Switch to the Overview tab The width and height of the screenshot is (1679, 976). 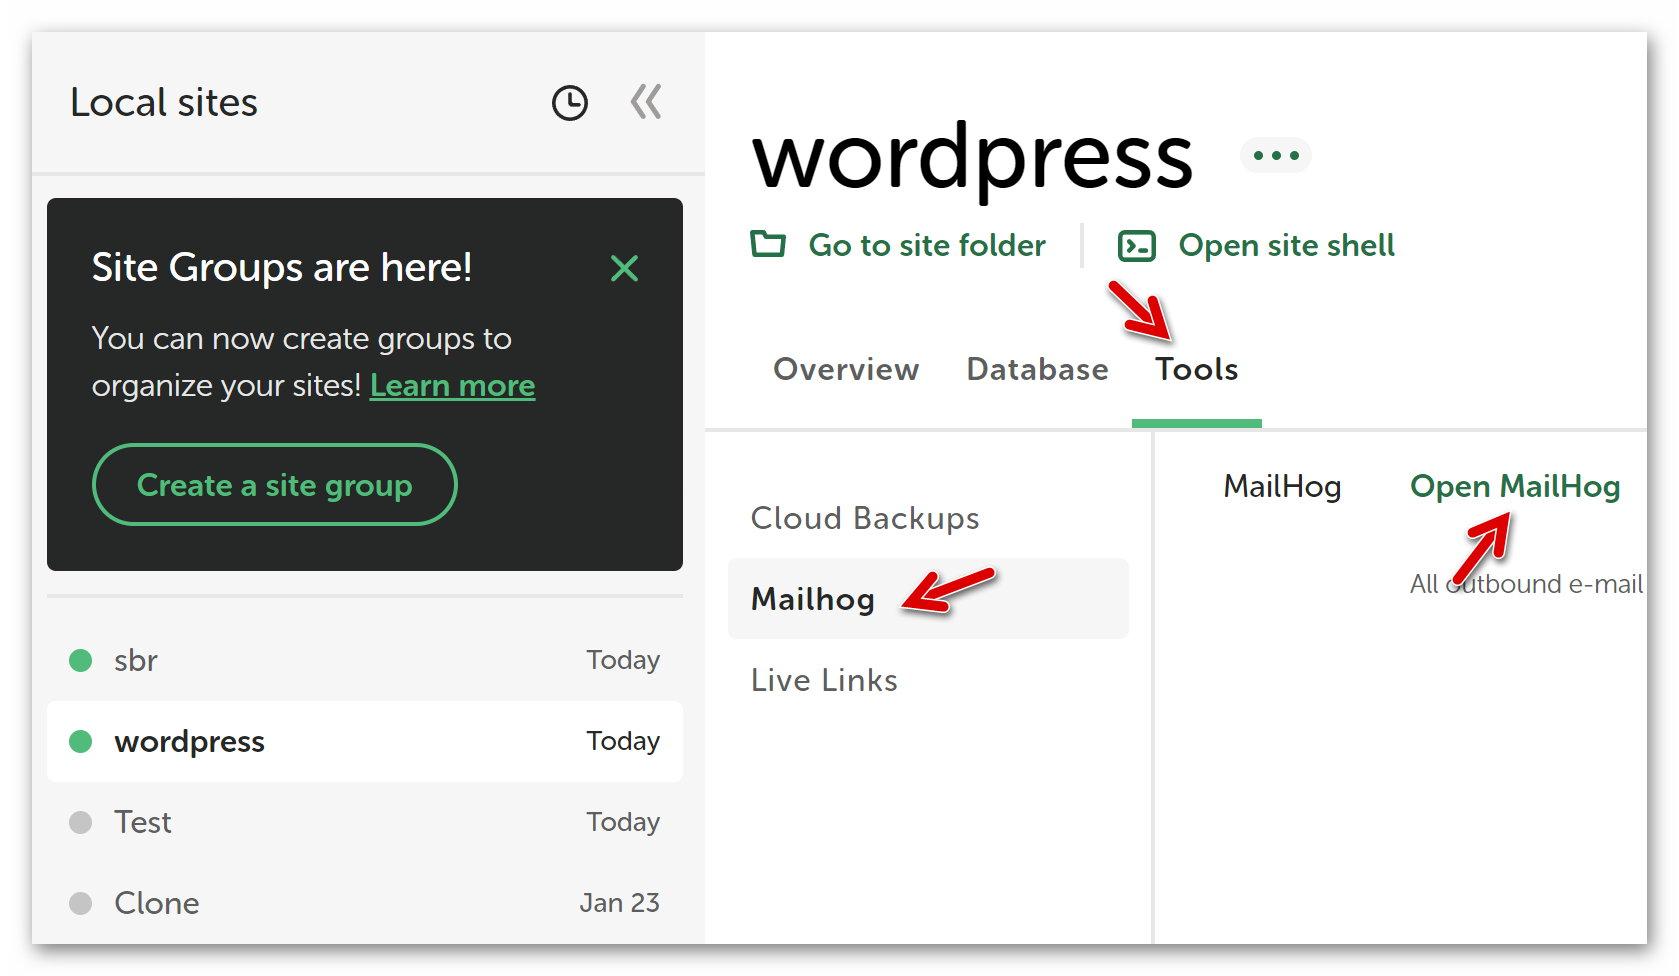click(x=846, y=369)
